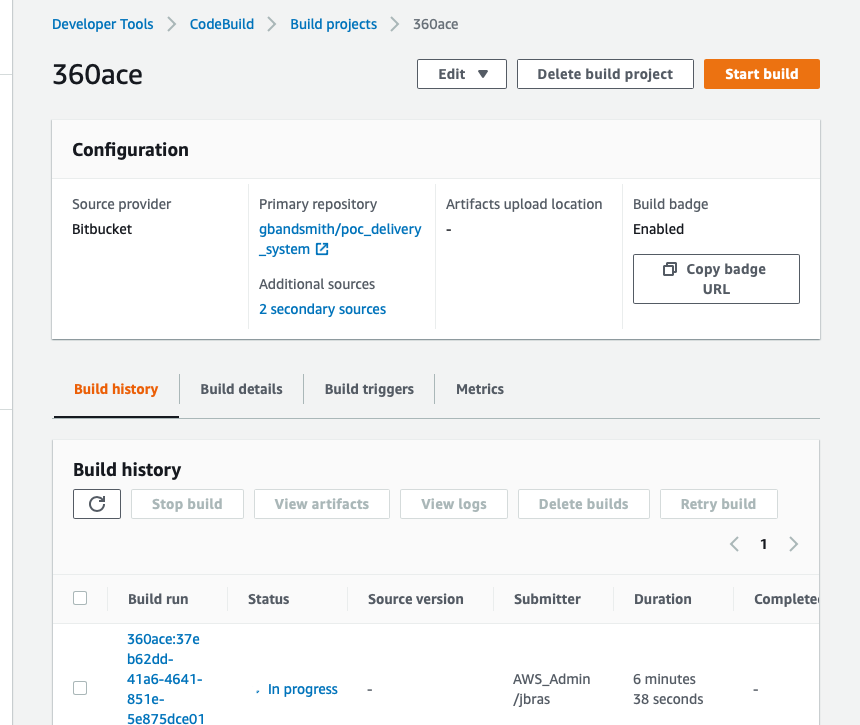Click the external link icon beside poc_delivery_system
Viewport: 860px width, 725px height.
pos(322,249)
